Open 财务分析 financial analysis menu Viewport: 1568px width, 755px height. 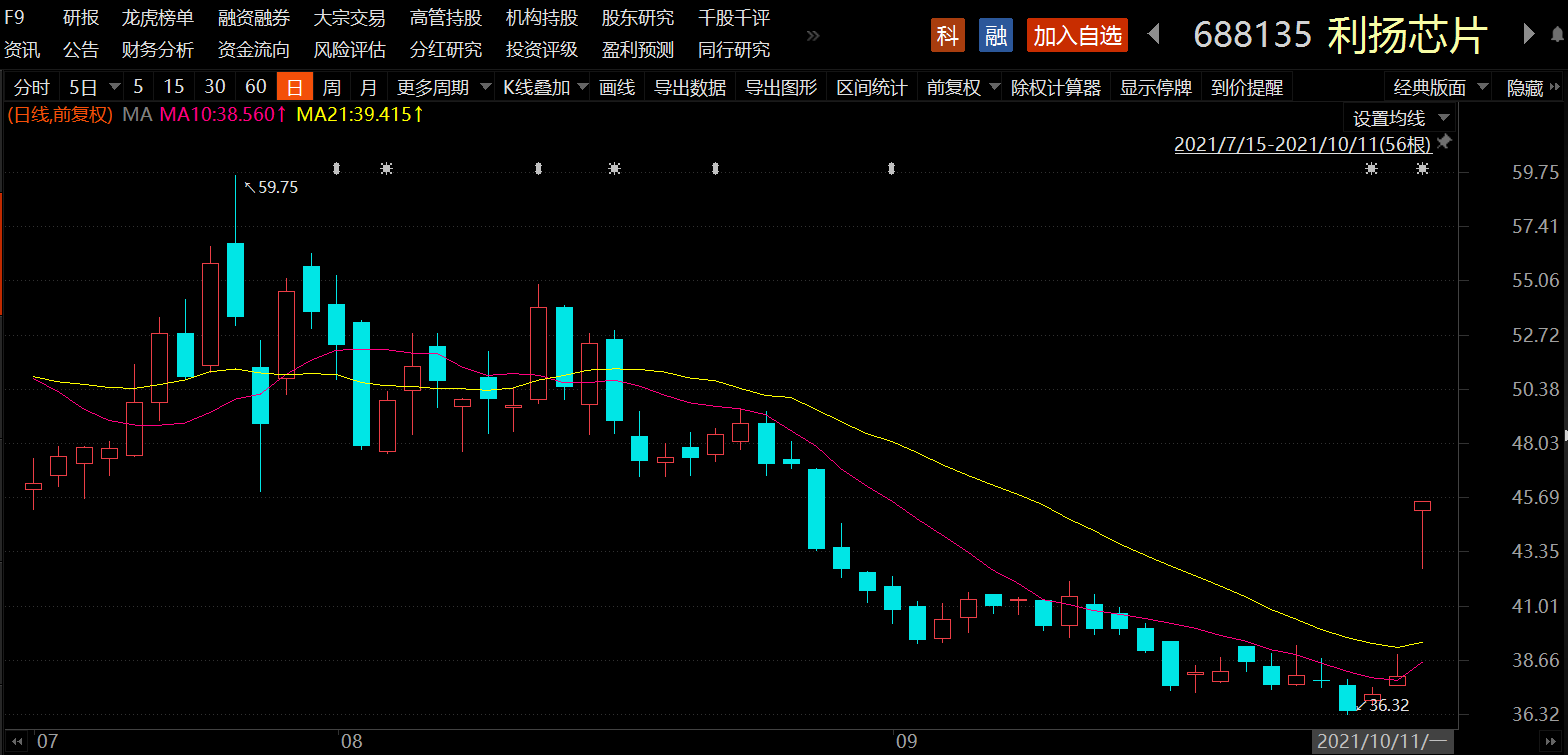click(x=158, y=49)
